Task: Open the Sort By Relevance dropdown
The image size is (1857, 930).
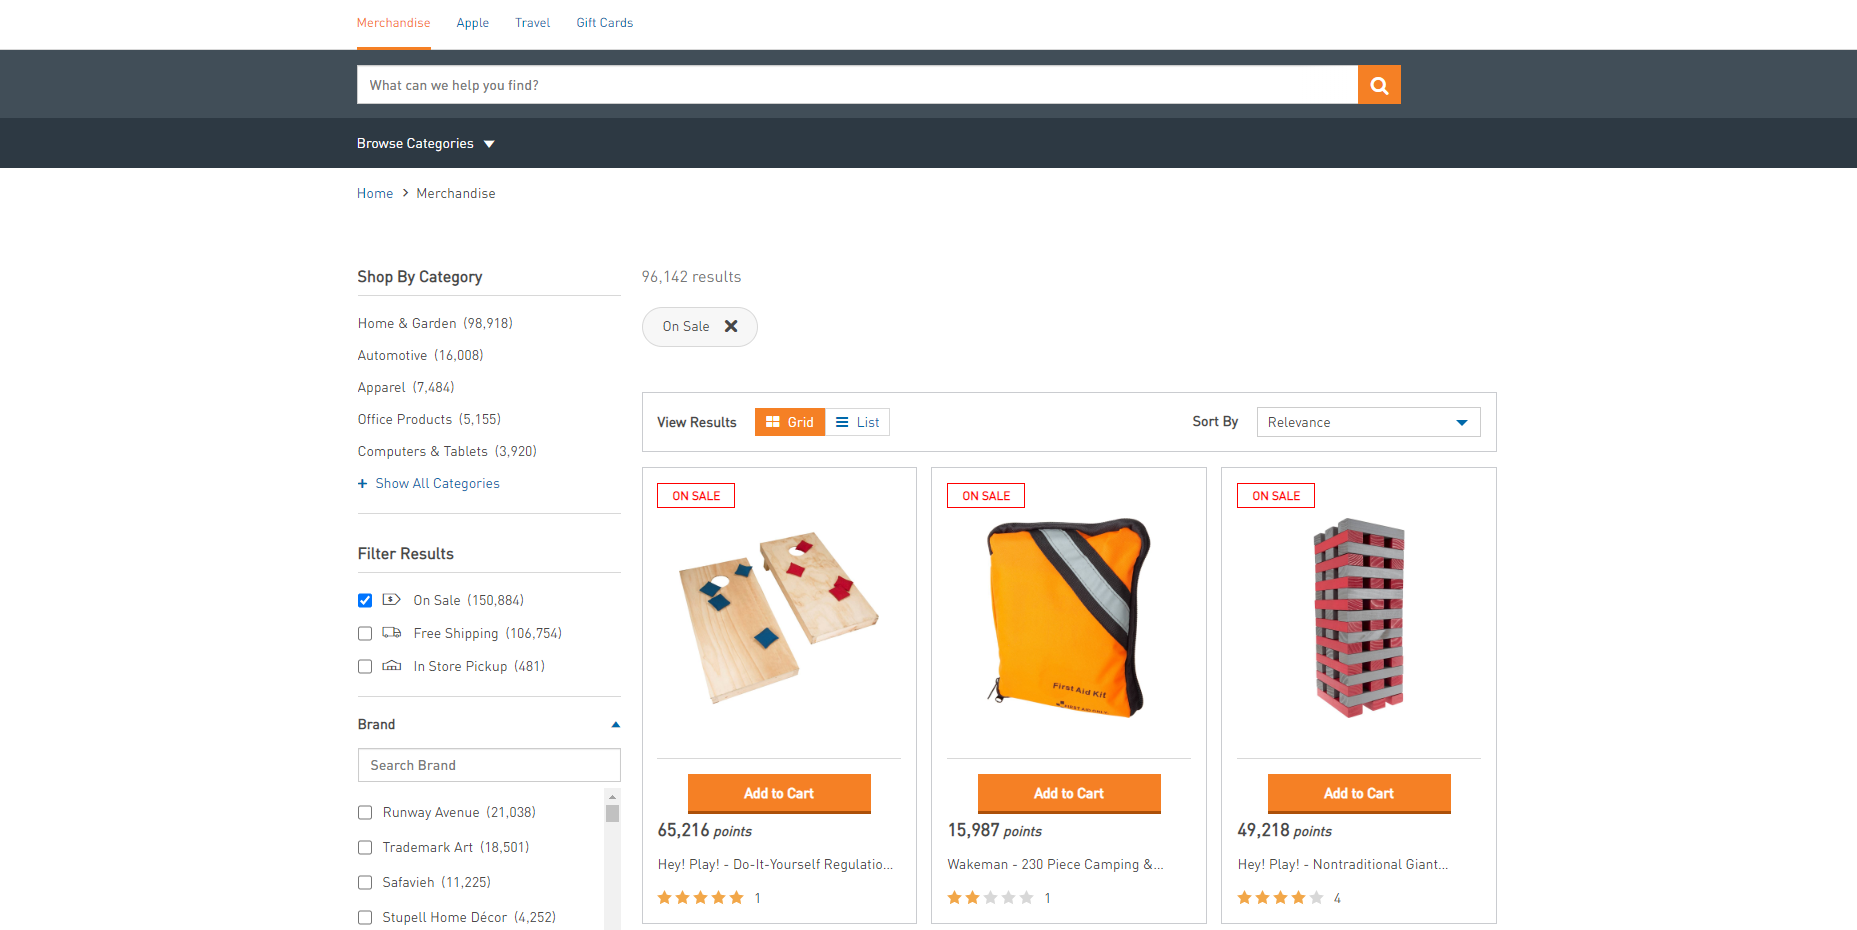Action: pos(1367,422)
